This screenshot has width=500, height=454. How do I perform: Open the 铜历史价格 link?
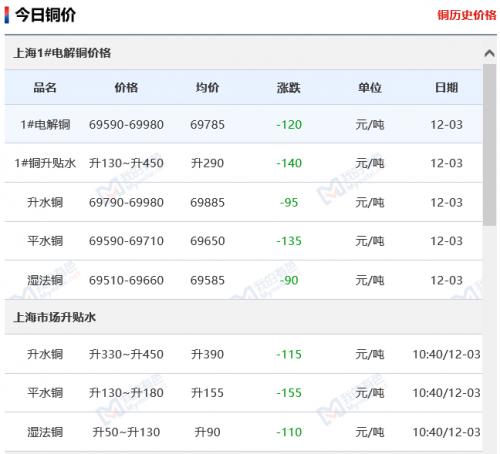[466, 15]
